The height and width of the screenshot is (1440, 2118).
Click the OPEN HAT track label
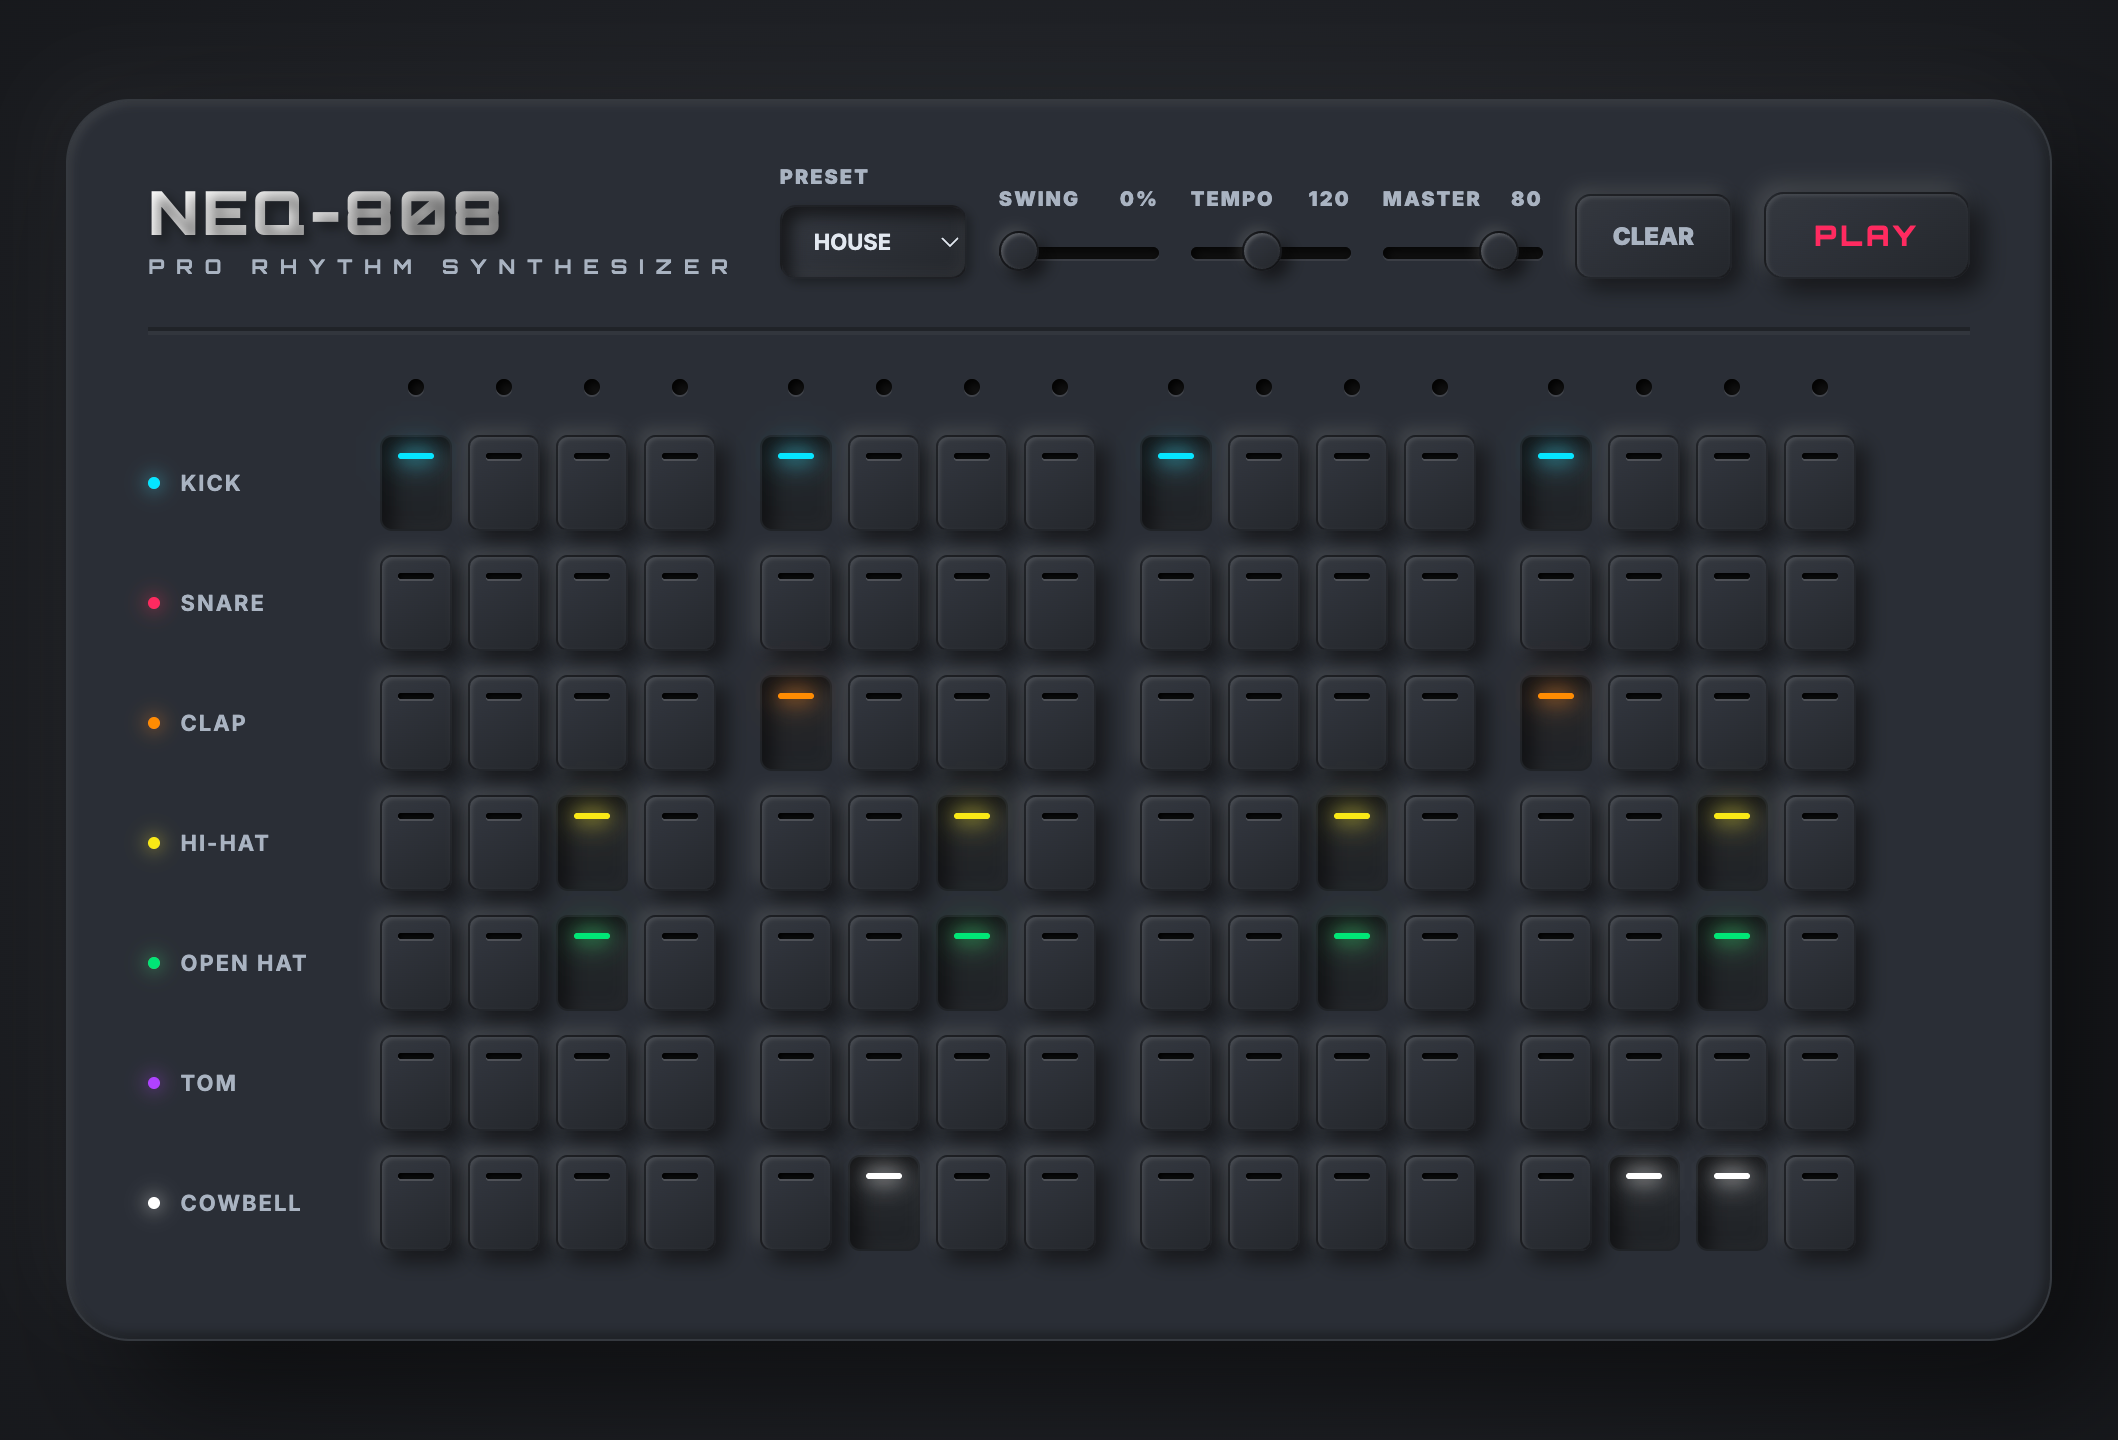pos(243,963)
